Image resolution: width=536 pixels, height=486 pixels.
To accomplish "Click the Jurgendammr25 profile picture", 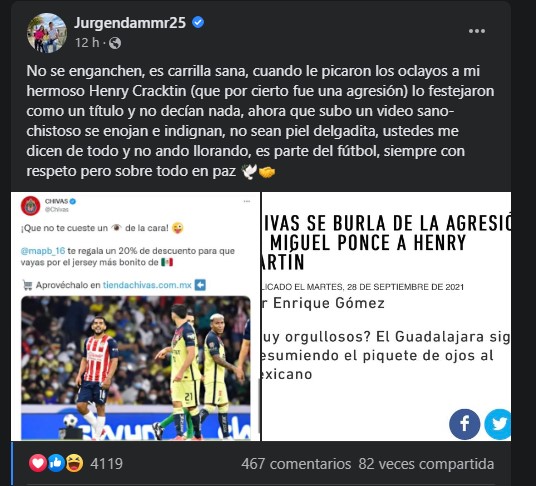I will [x=47, y=33].
